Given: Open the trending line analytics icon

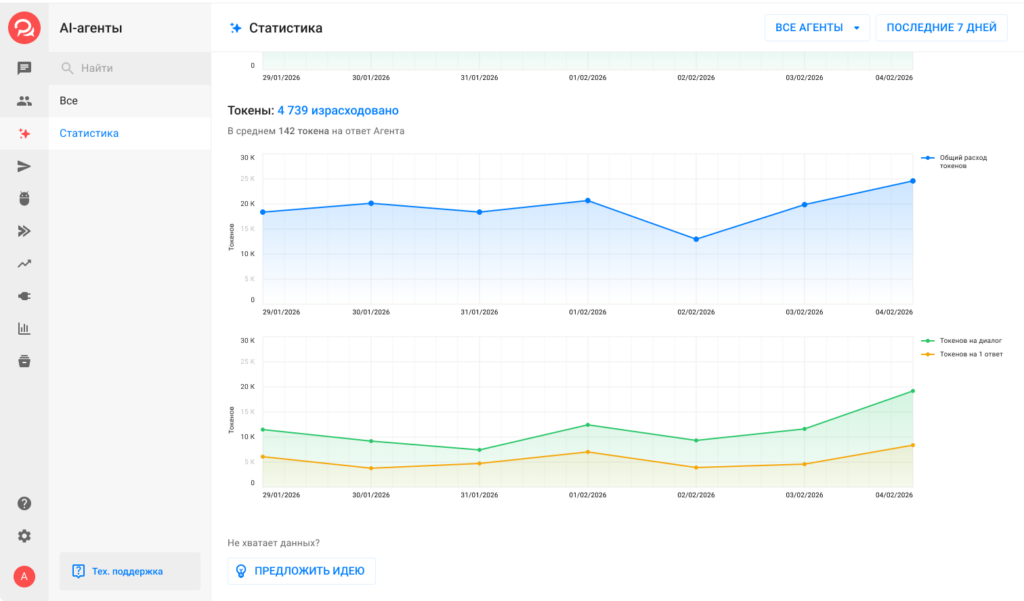Looking at the screenshot, I should (x=24, y=264).
